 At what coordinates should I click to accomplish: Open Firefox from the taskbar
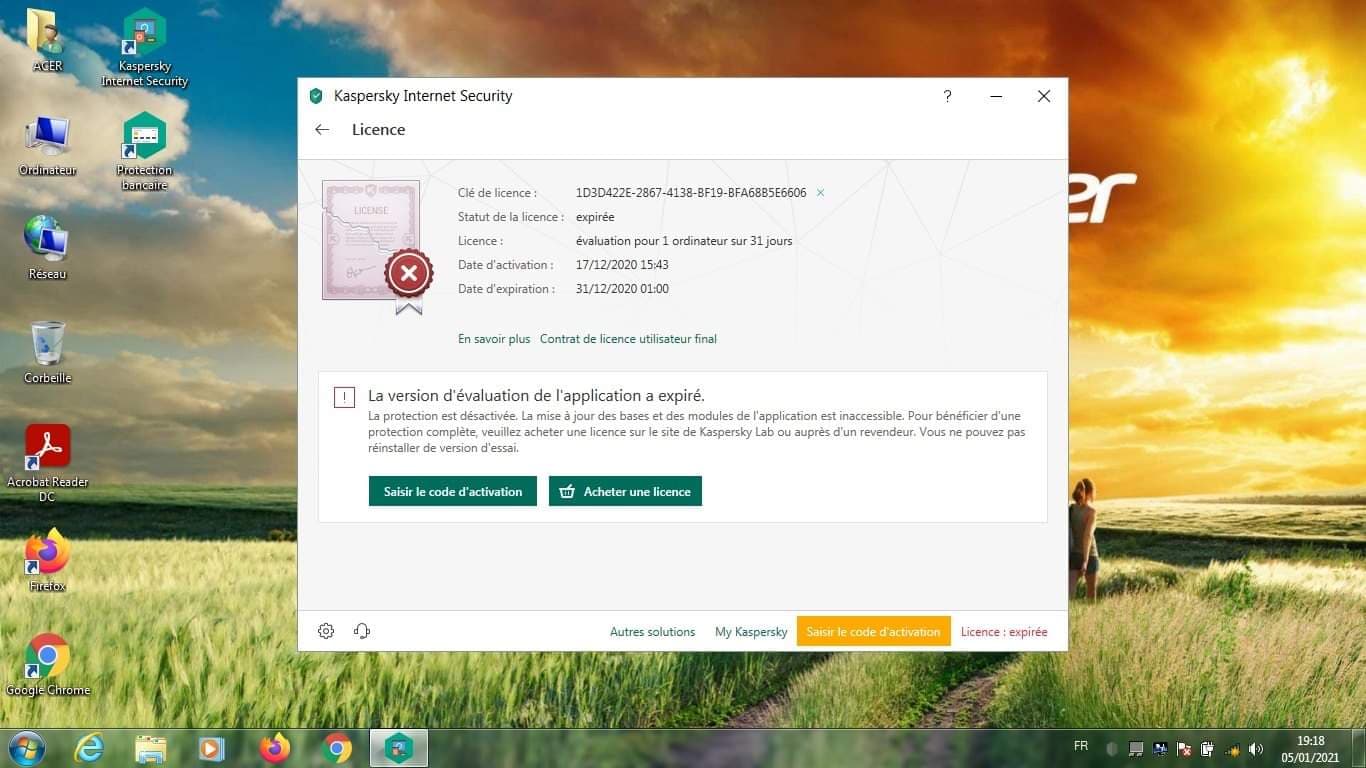tap(274, 748)
